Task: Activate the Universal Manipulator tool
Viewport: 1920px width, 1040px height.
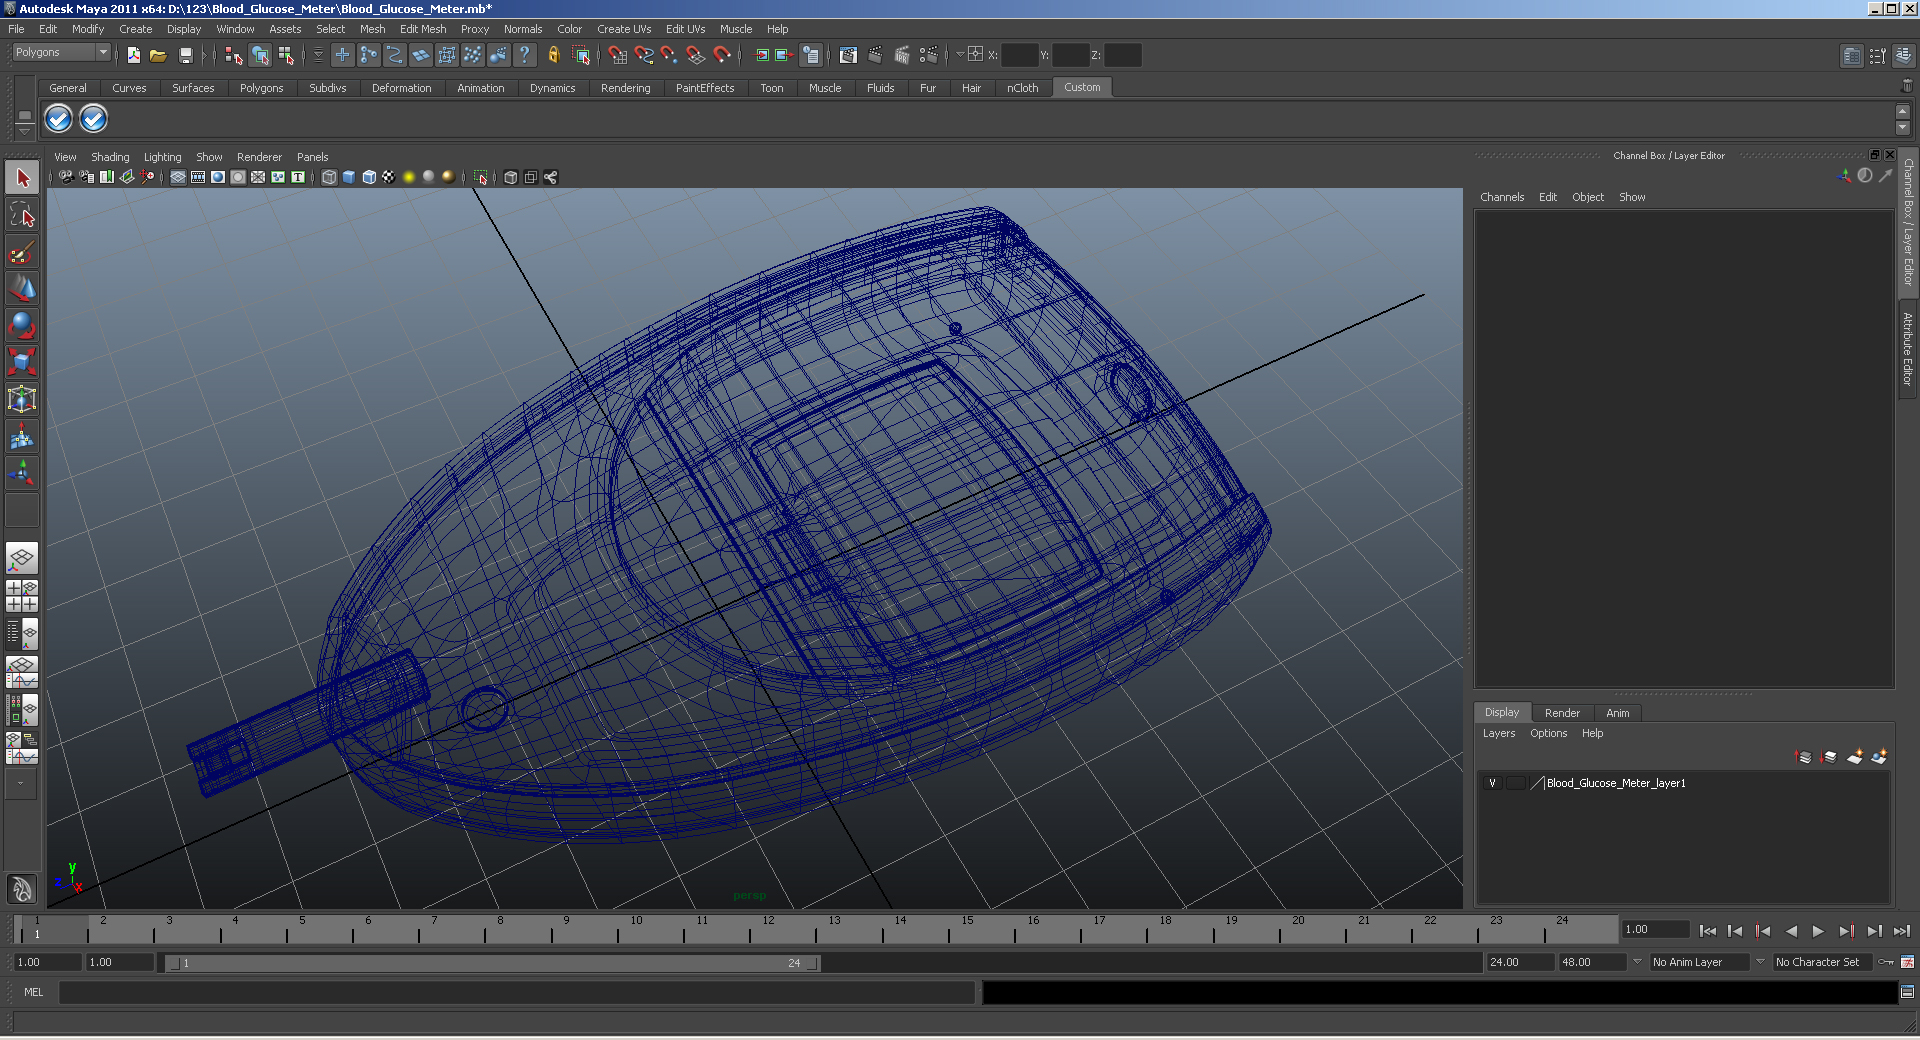Action: [22, 399]
